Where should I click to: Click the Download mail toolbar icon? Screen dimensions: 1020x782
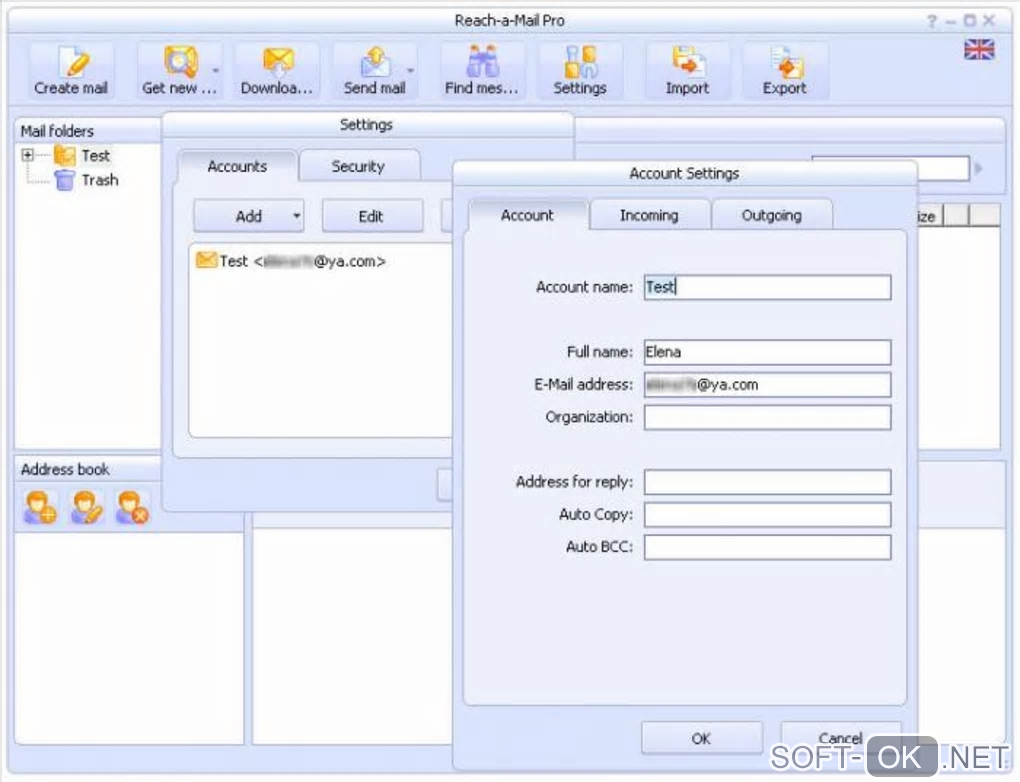(x=277, y=70)
